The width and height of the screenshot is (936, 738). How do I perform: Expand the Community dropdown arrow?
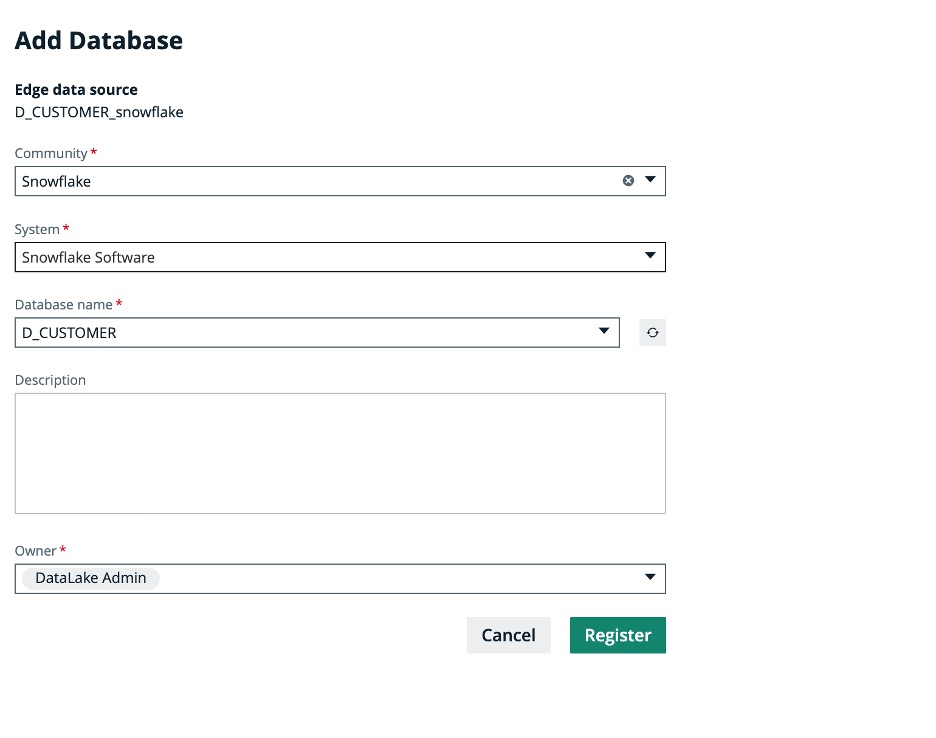(x=650, y=181)
